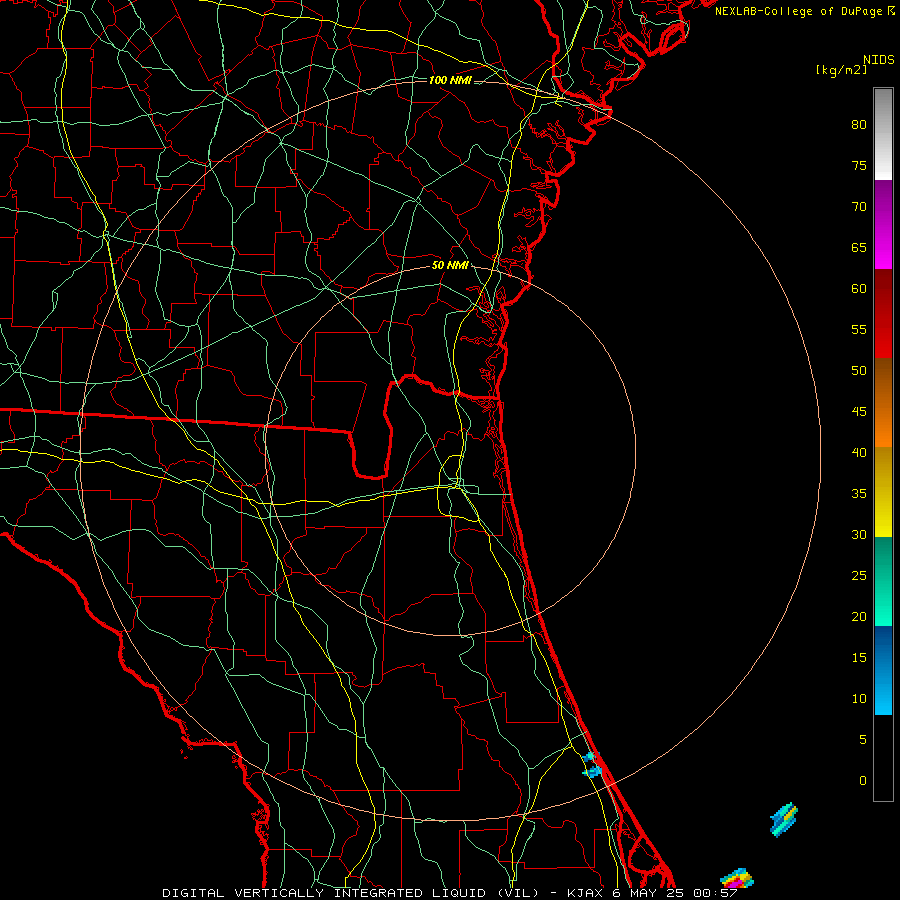Image resolution: width=900 pixels, height=900 pixels.
Task: Click the 30 value on the scale
Action: [859, 534]
